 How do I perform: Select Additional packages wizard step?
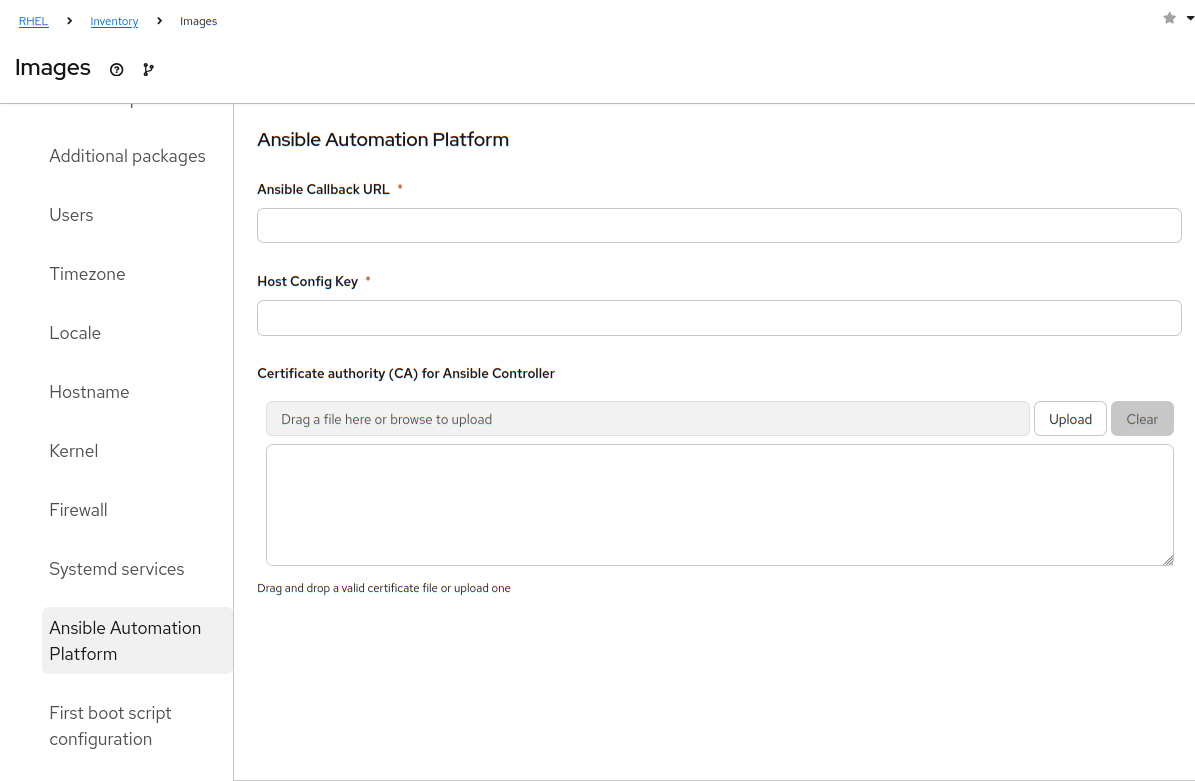(127, 156)
